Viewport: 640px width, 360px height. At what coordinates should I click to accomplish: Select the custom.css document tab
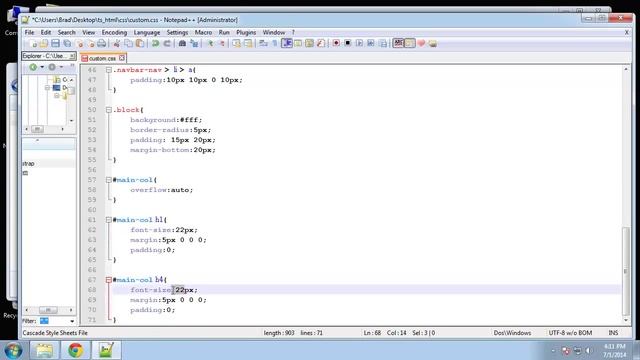(102, 58)
